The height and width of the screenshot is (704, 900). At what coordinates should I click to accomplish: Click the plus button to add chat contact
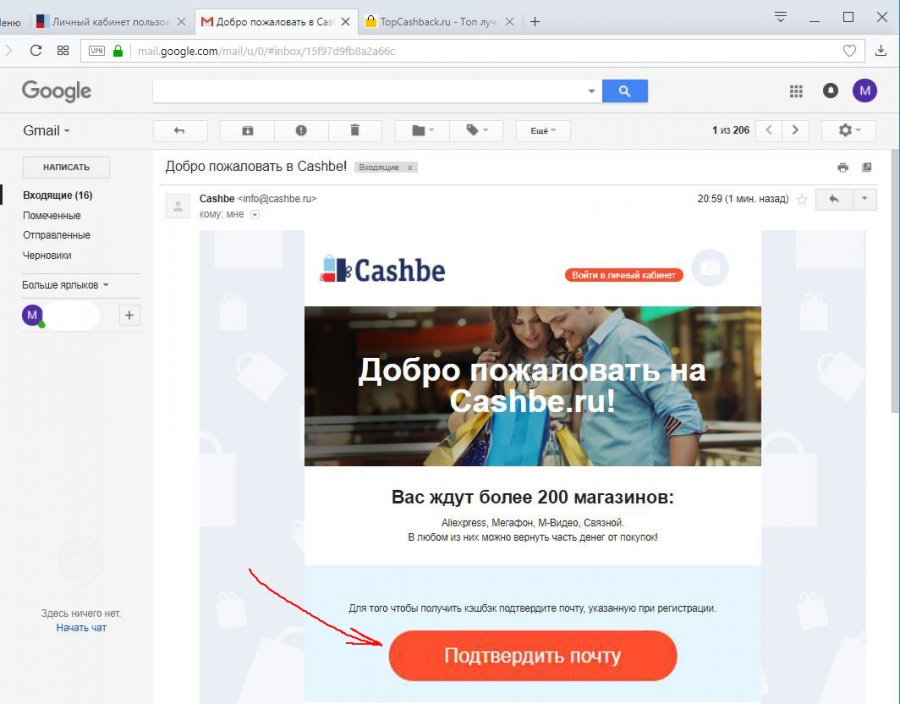[129, 315]
